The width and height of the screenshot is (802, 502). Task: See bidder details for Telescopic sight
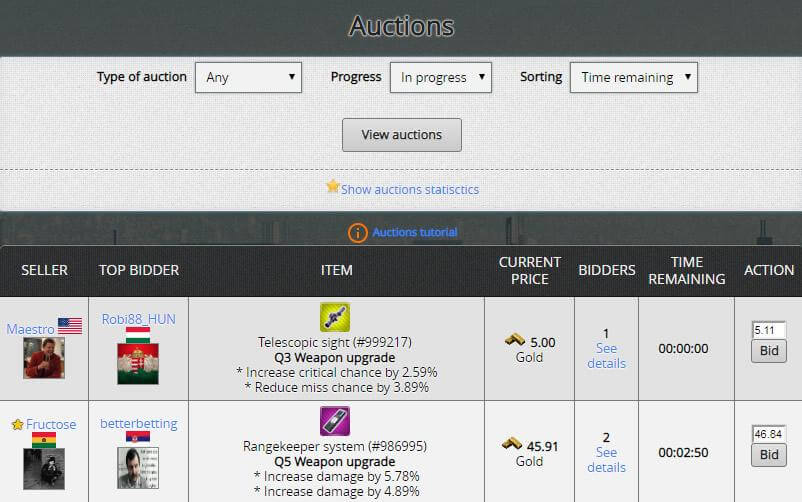click(x=606, y=356)
